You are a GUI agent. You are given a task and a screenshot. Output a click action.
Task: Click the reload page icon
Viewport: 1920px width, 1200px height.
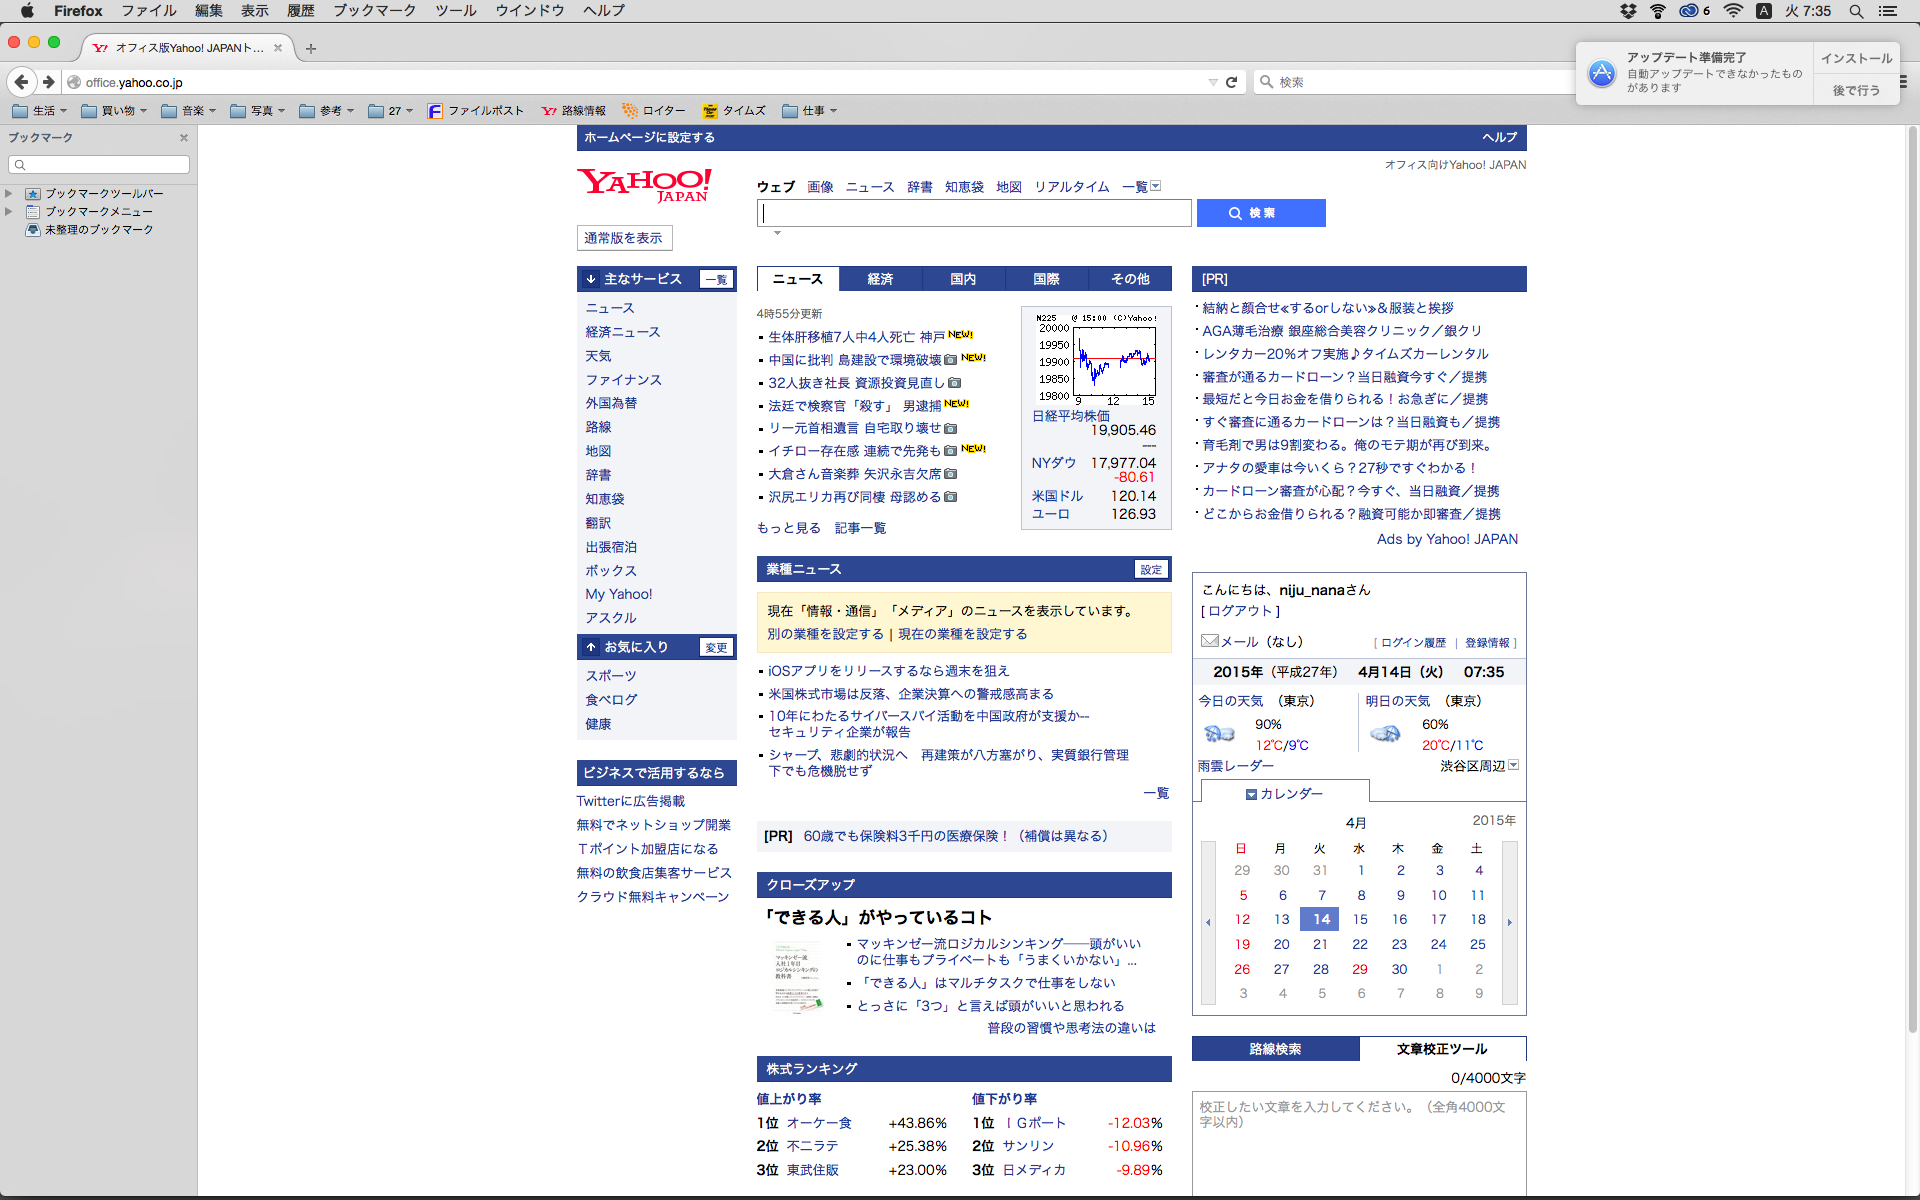click(x=1232, y=82)
